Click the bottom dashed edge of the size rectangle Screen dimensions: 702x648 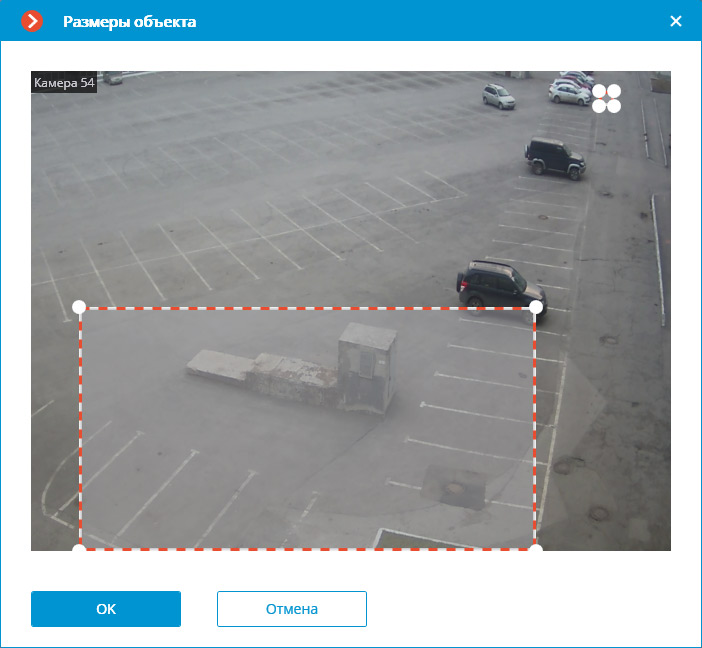(x=300, y=548)
